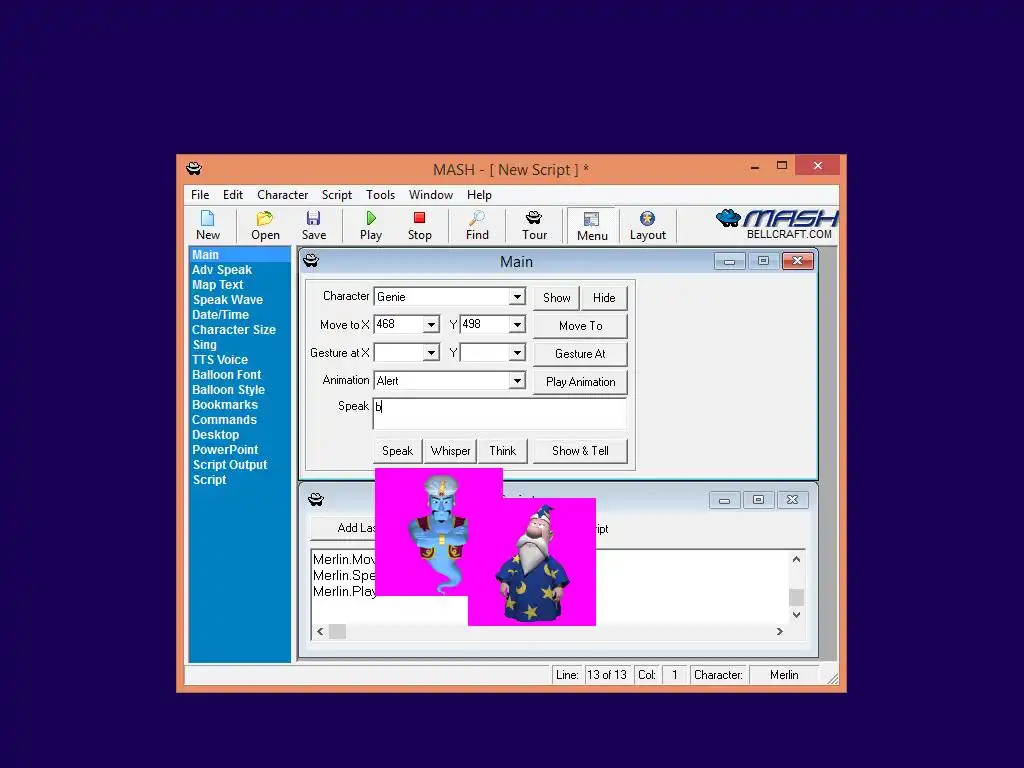Select TTS Voice in sidebar
The height and width of the screenshot is (768, 1024).
tap(220, 360)
